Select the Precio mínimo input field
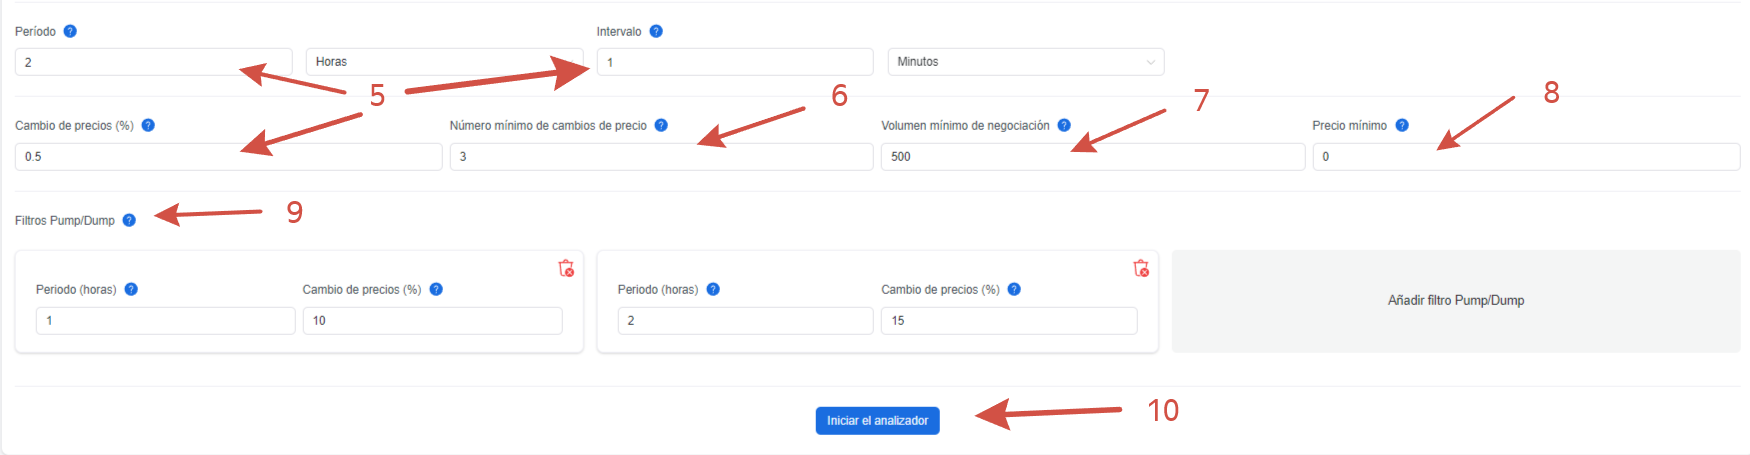The image size is (1750, 455). pos(1526,157)
